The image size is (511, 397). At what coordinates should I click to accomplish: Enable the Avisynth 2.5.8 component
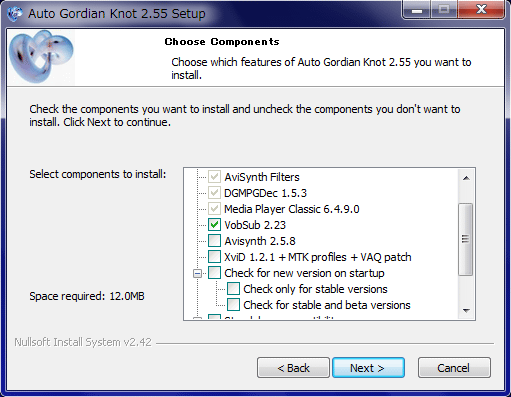214,241
